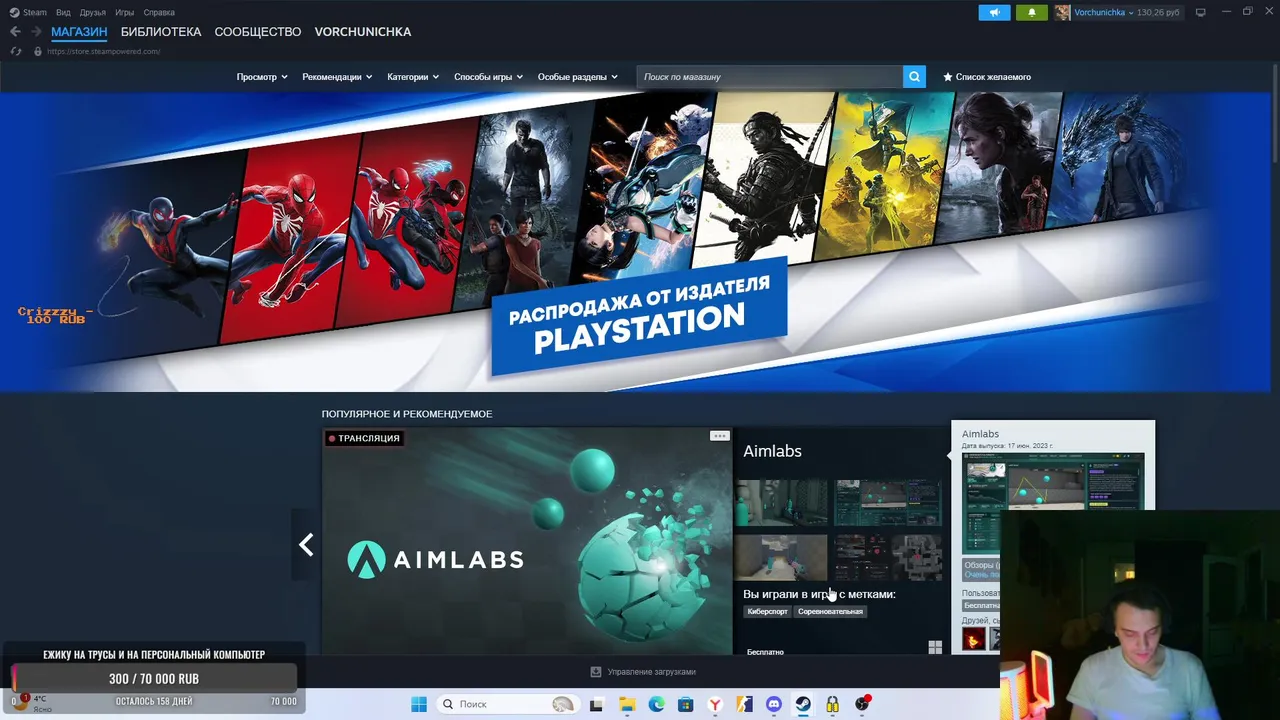
Task: Open the Игры menu
Action: click(x=125, y=12)
